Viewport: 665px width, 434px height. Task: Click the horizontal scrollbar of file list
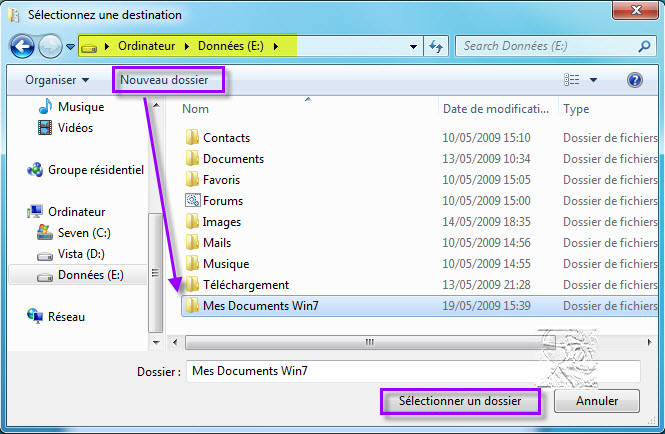point(370,341)
